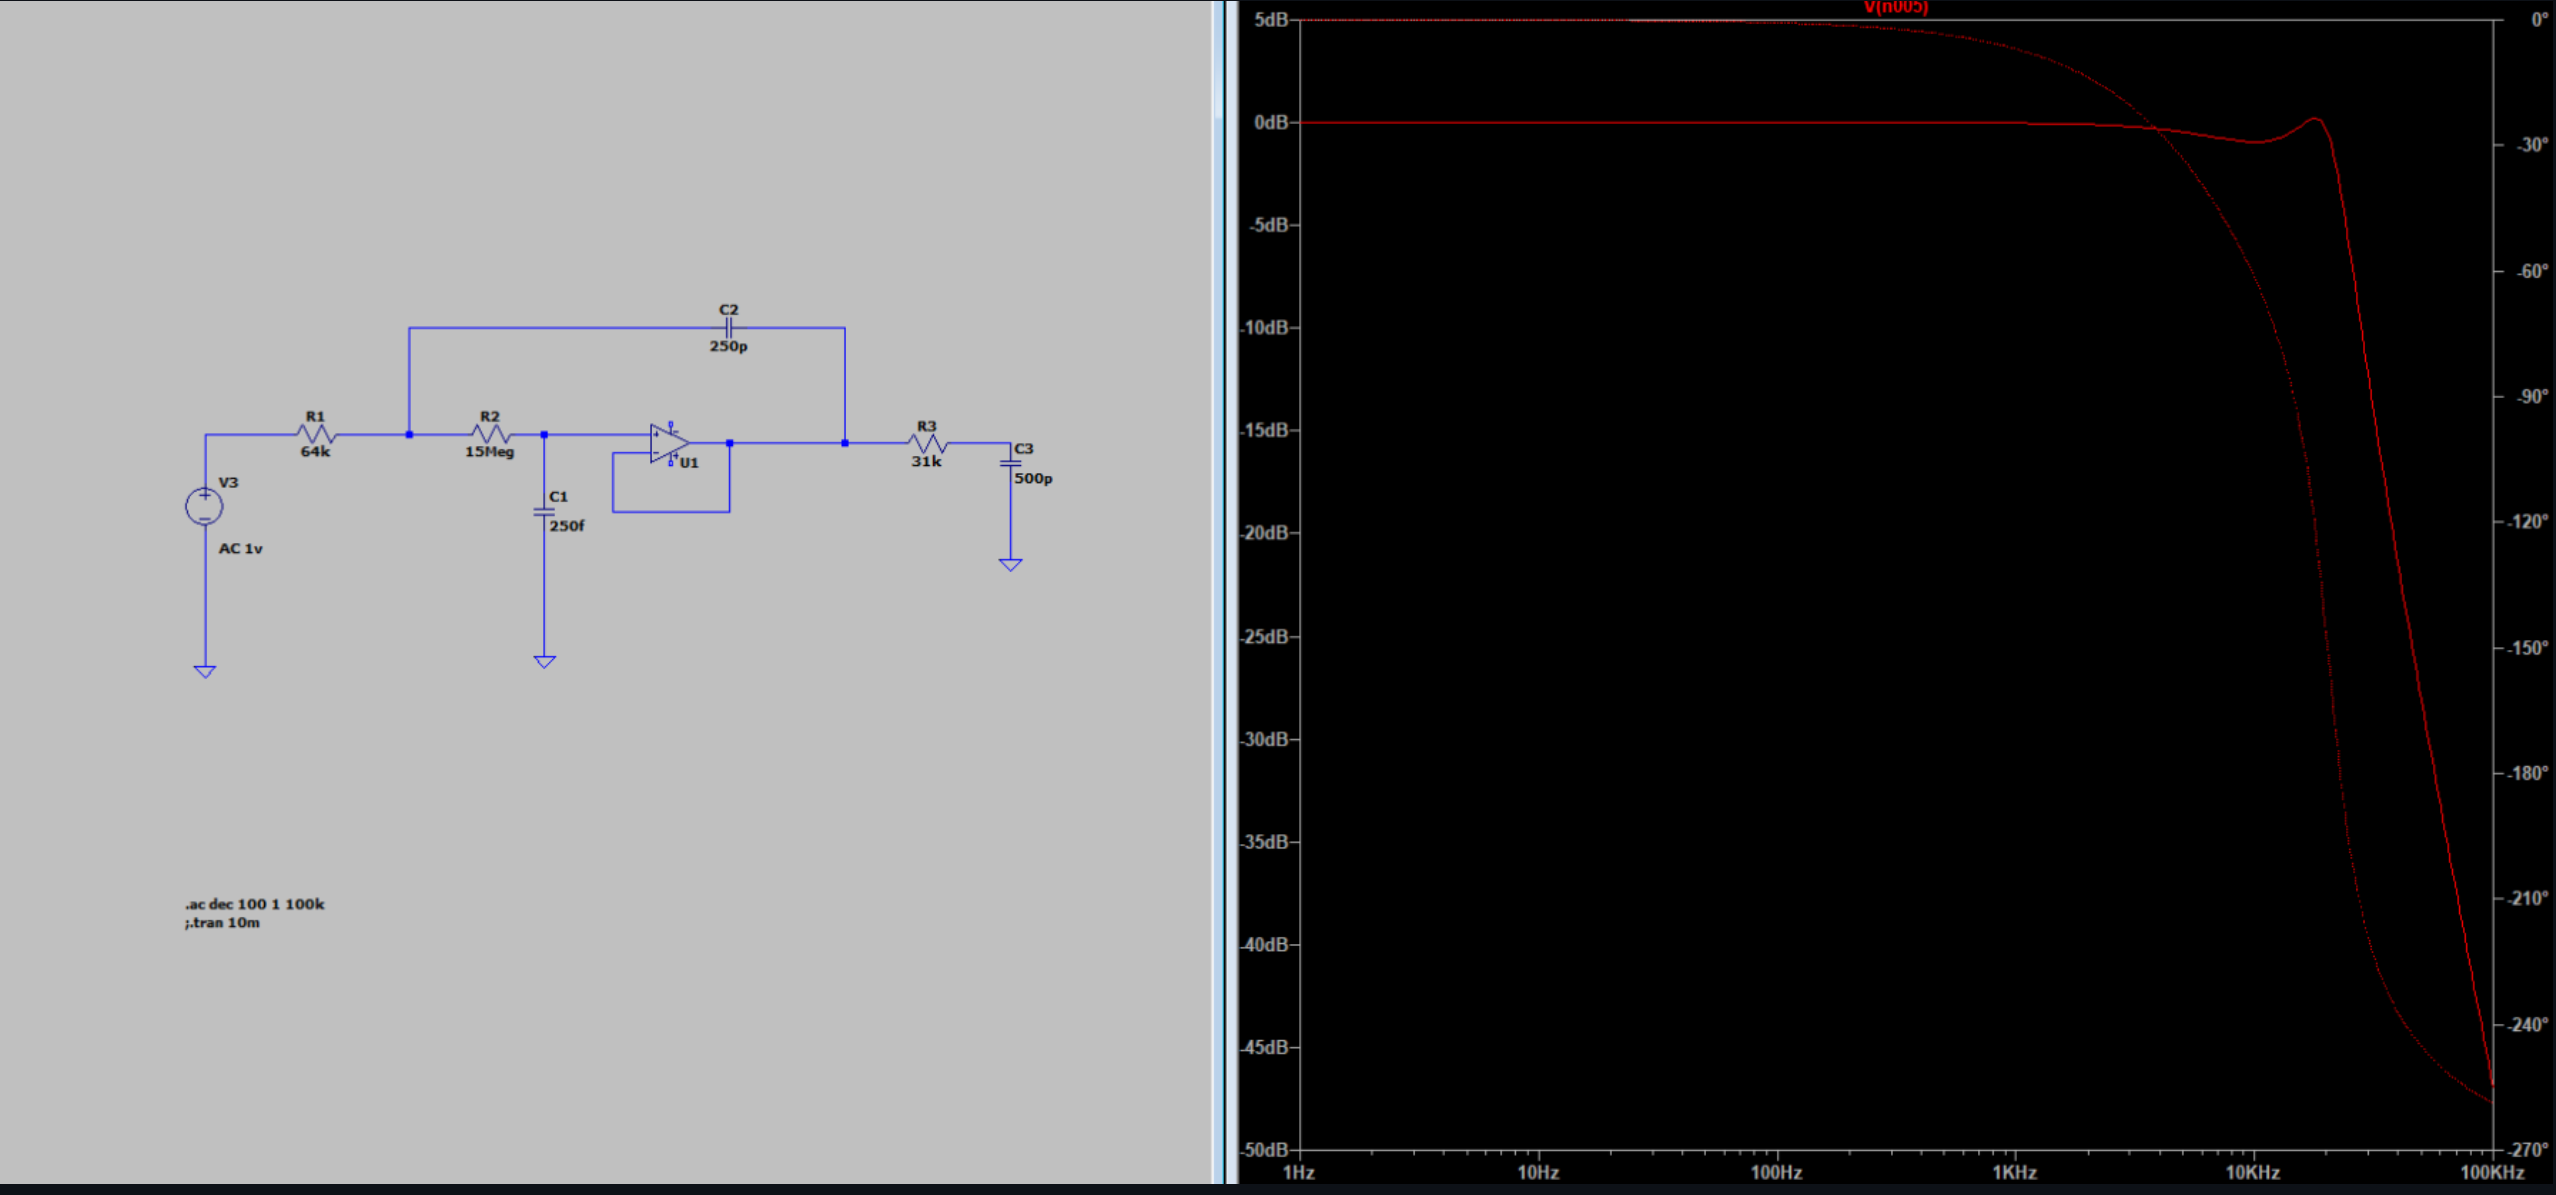Image resolution: width=2556 pixels, height=1195 pixels.
Task: Click the ;.tran 10m comment text
Action: pos(222,923)
